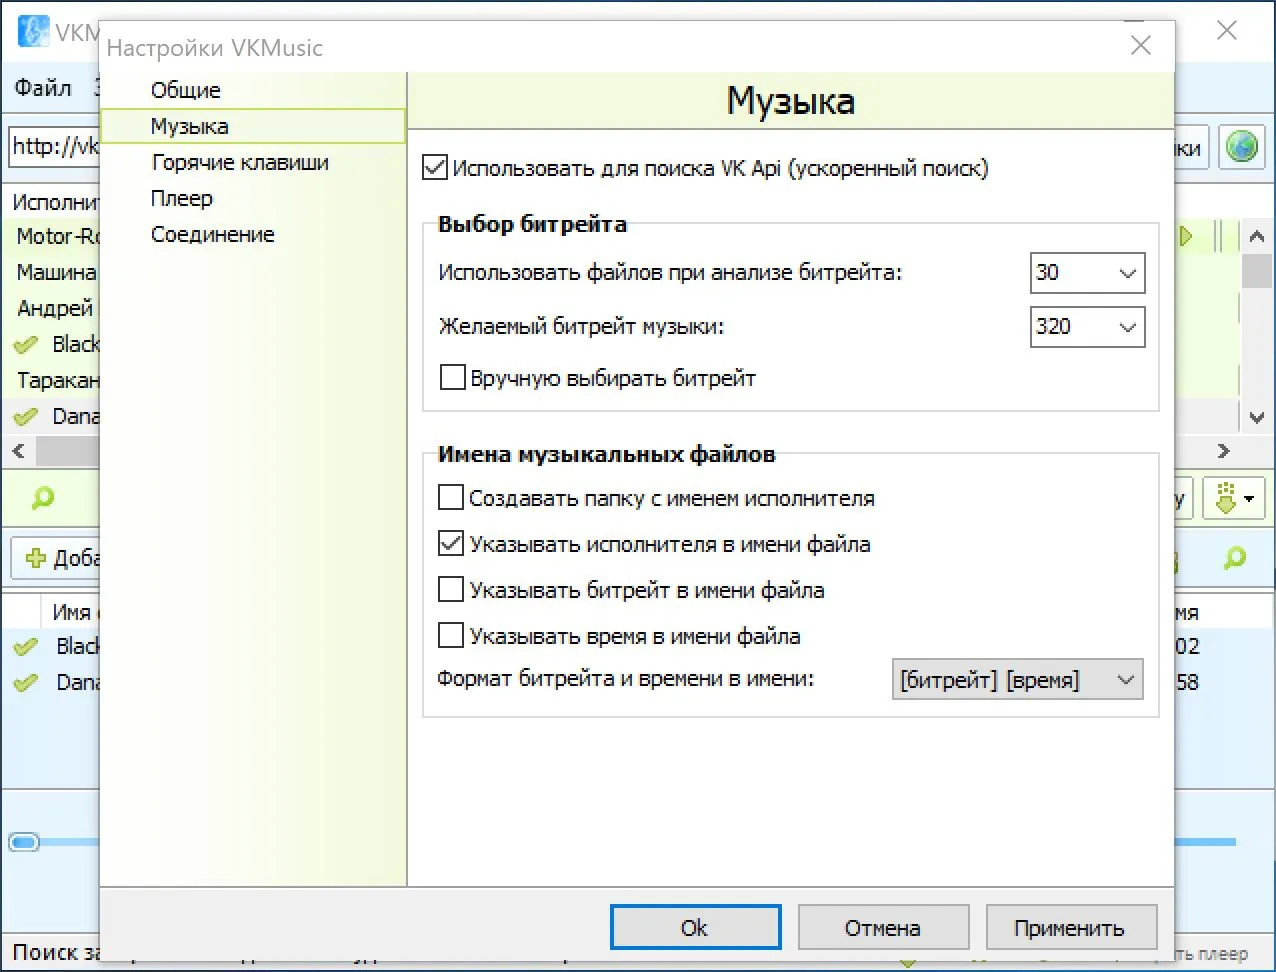The image size is (1276, 972).
Task: Click the green plus icon on Добавить button
Action: point(36,558)
